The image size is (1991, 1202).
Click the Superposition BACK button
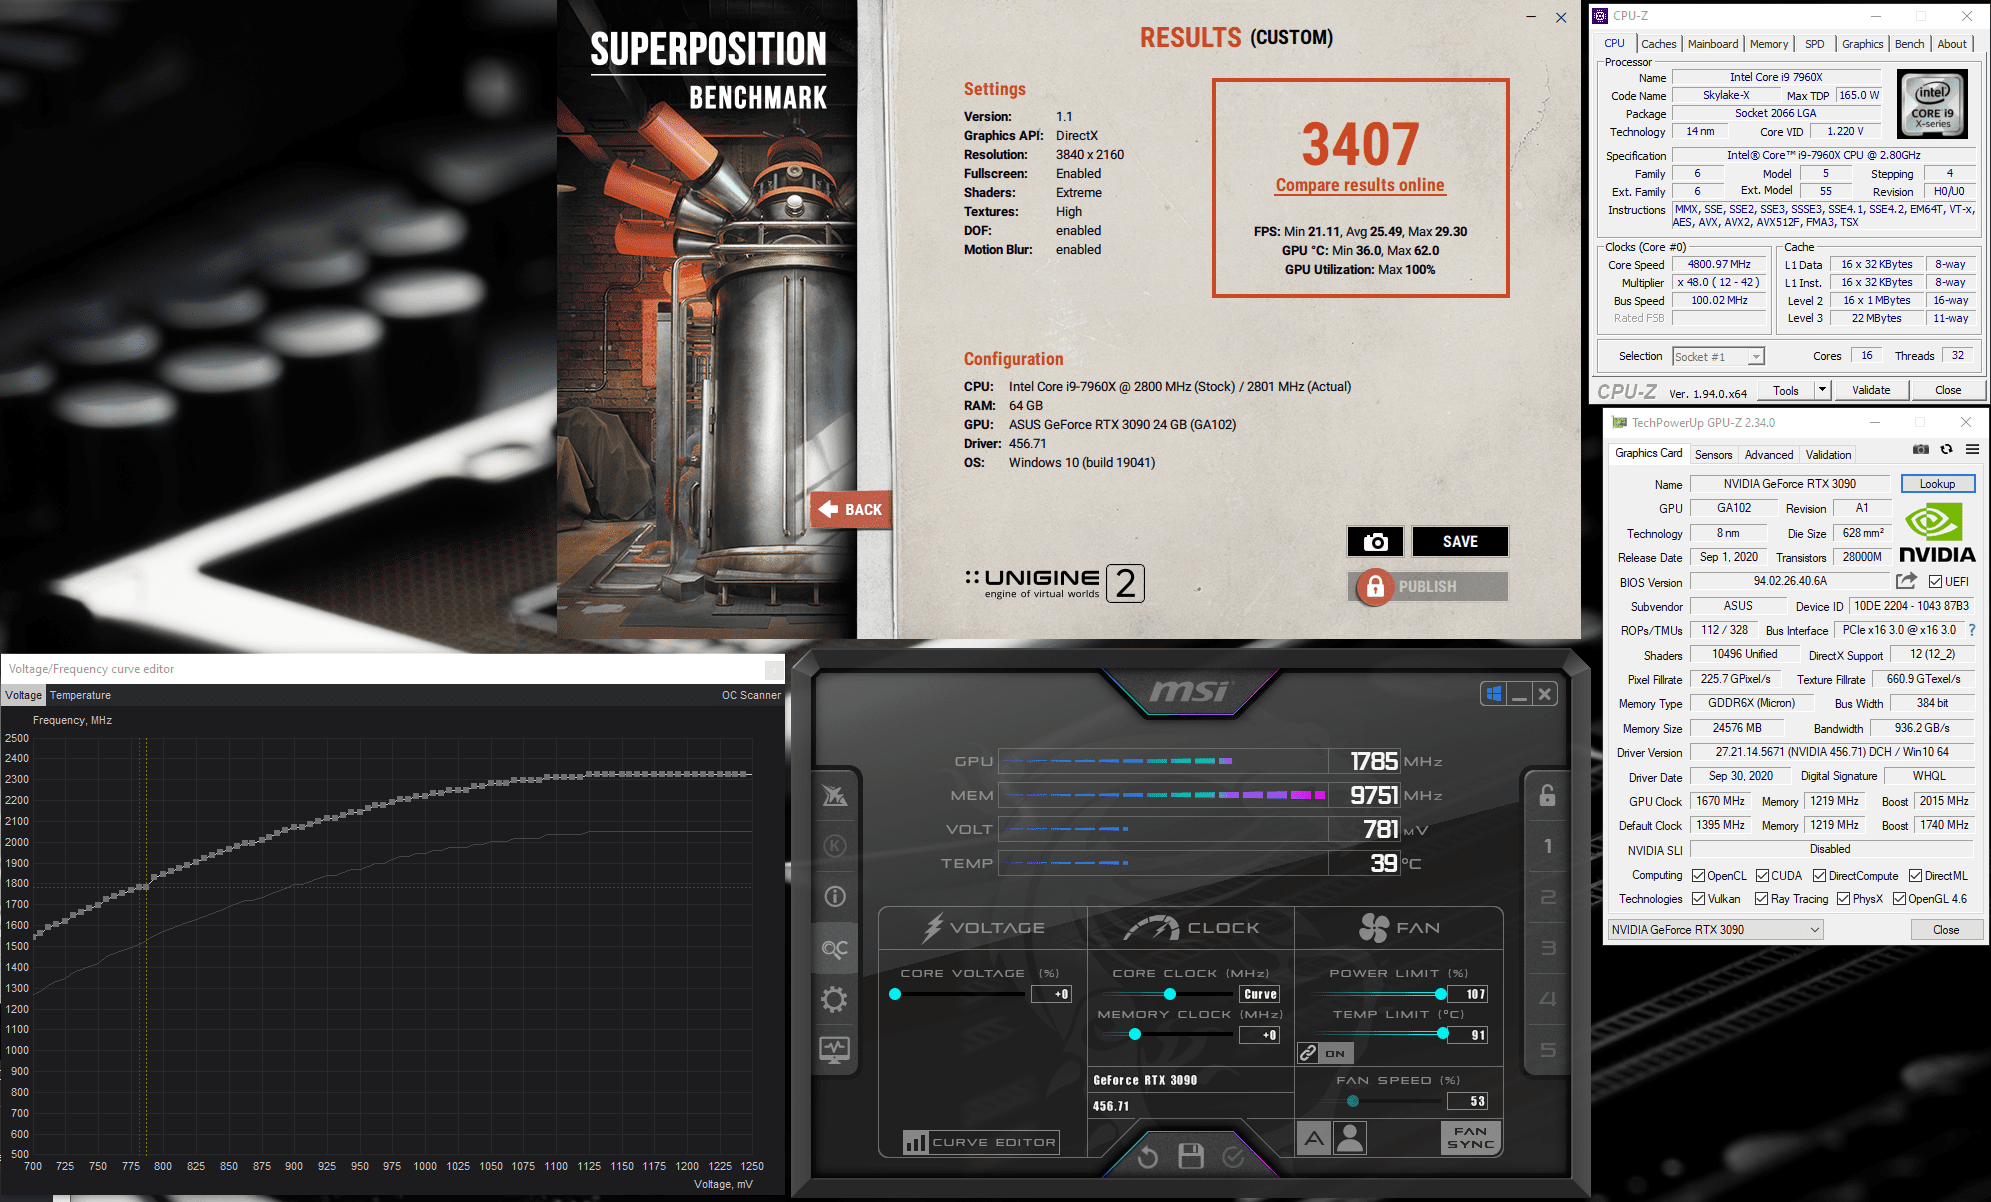851,509
